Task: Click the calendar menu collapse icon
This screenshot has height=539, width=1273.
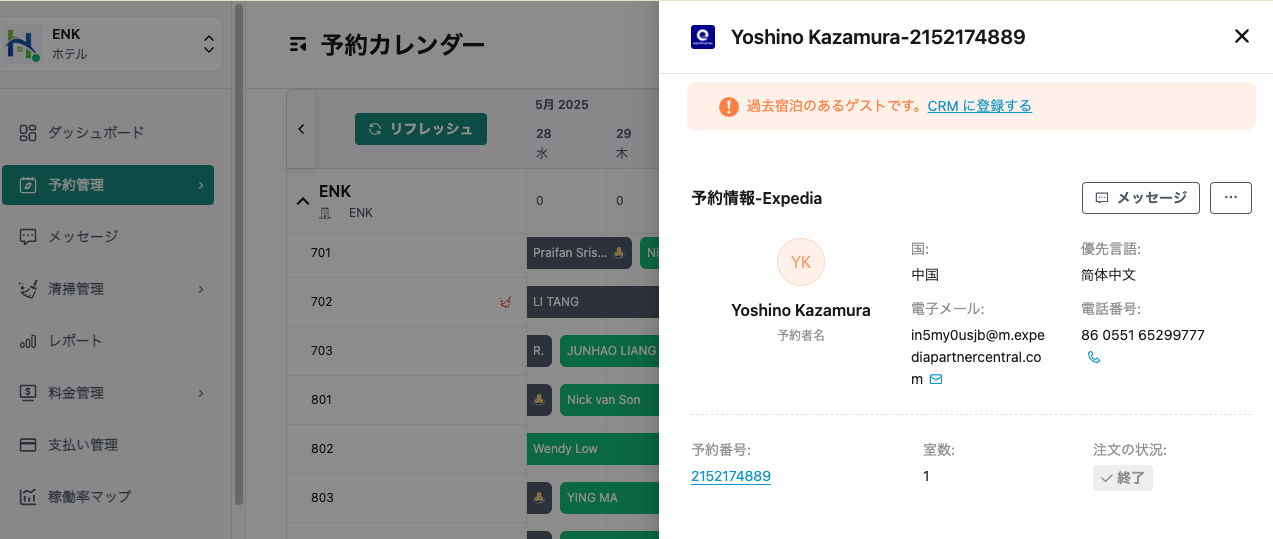Action: click(x=297, y=44)
